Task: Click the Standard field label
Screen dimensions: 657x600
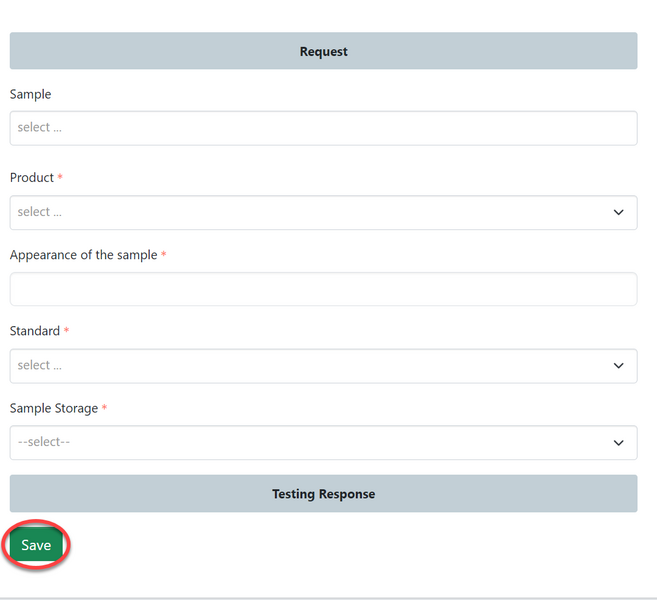Action: 35,331
